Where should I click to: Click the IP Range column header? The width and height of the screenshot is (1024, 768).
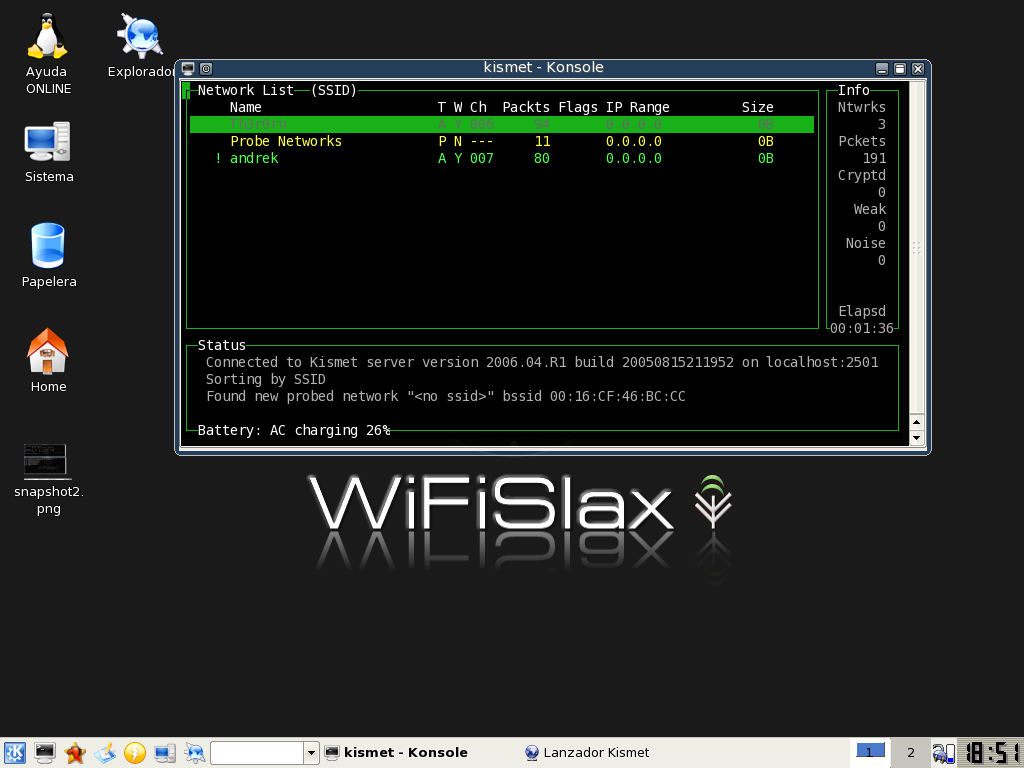click(x=637, y=107)
